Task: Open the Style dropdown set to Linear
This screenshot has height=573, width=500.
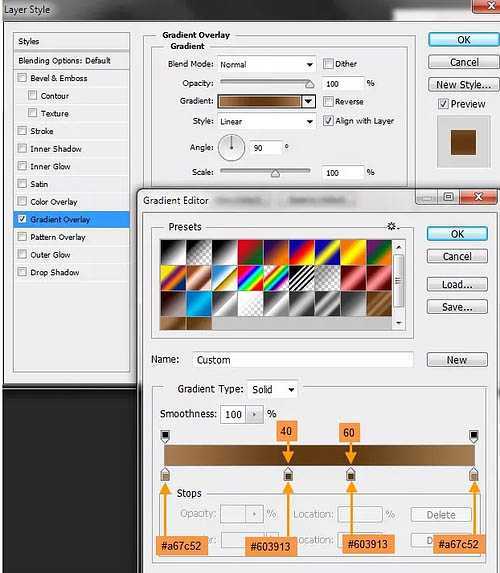Action: [x=267, y=121]
